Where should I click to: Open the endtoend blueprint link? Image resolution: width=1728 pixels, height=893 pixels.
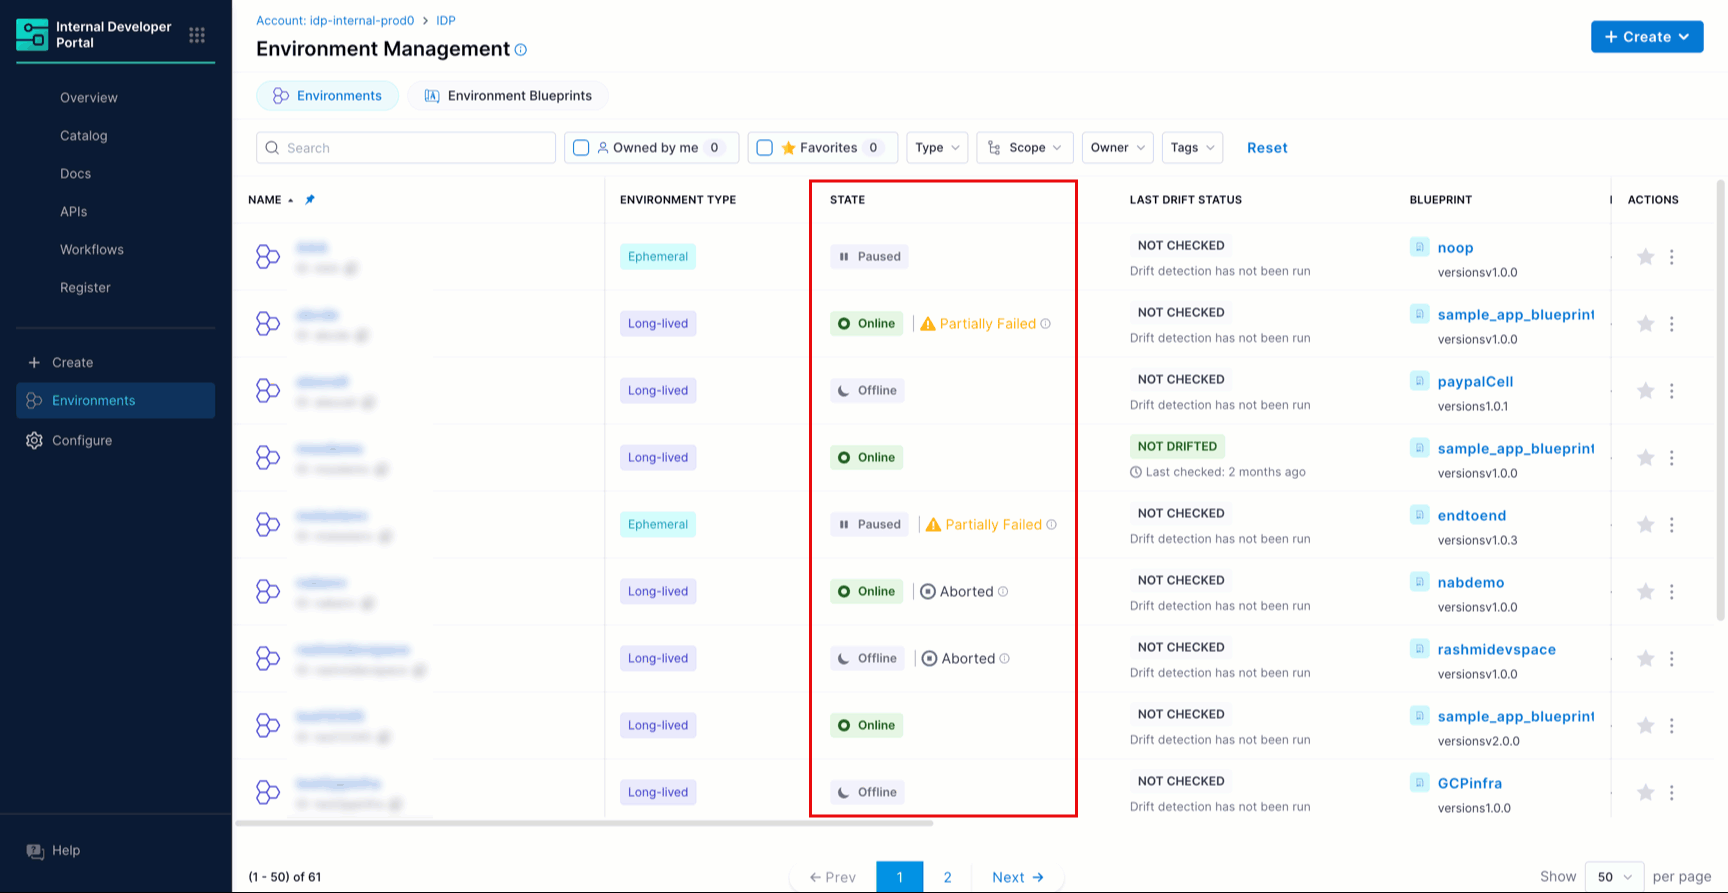coord(1472,516)
